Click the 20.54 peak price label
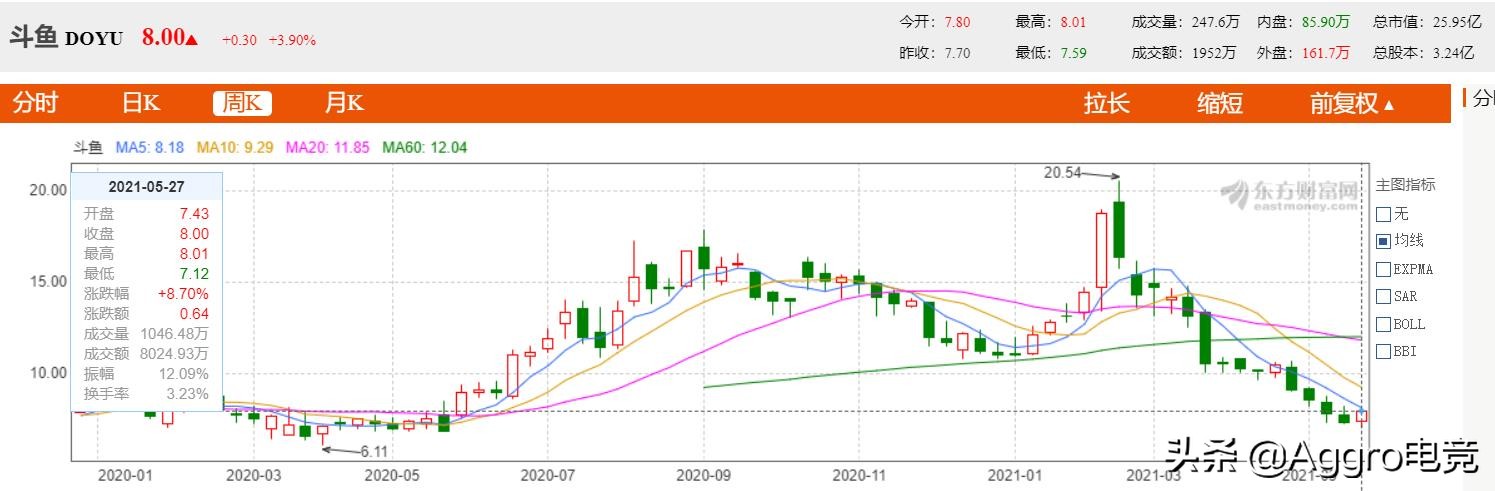This screenshot has height=491, width=1495. 1063,172
